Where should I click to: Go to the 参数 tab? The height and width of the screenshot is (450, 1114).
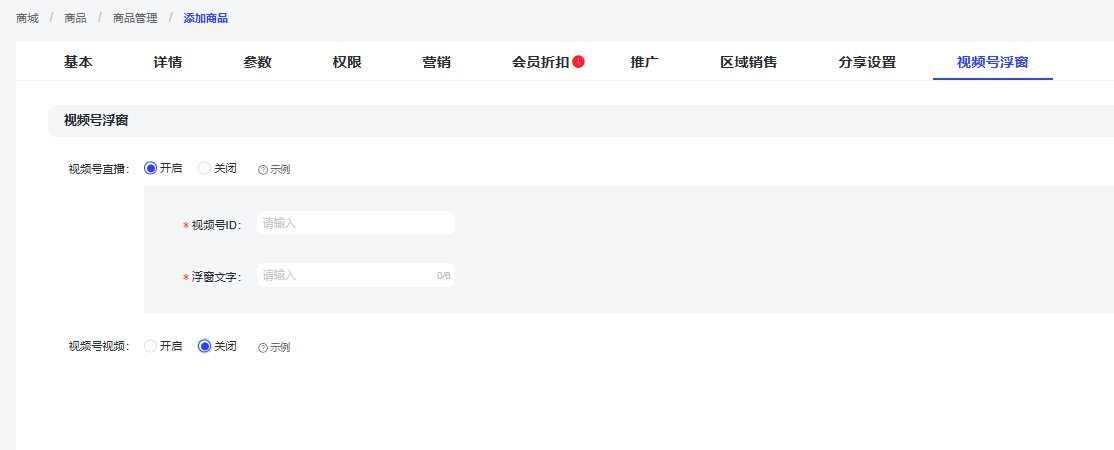(x=257, y=62)
